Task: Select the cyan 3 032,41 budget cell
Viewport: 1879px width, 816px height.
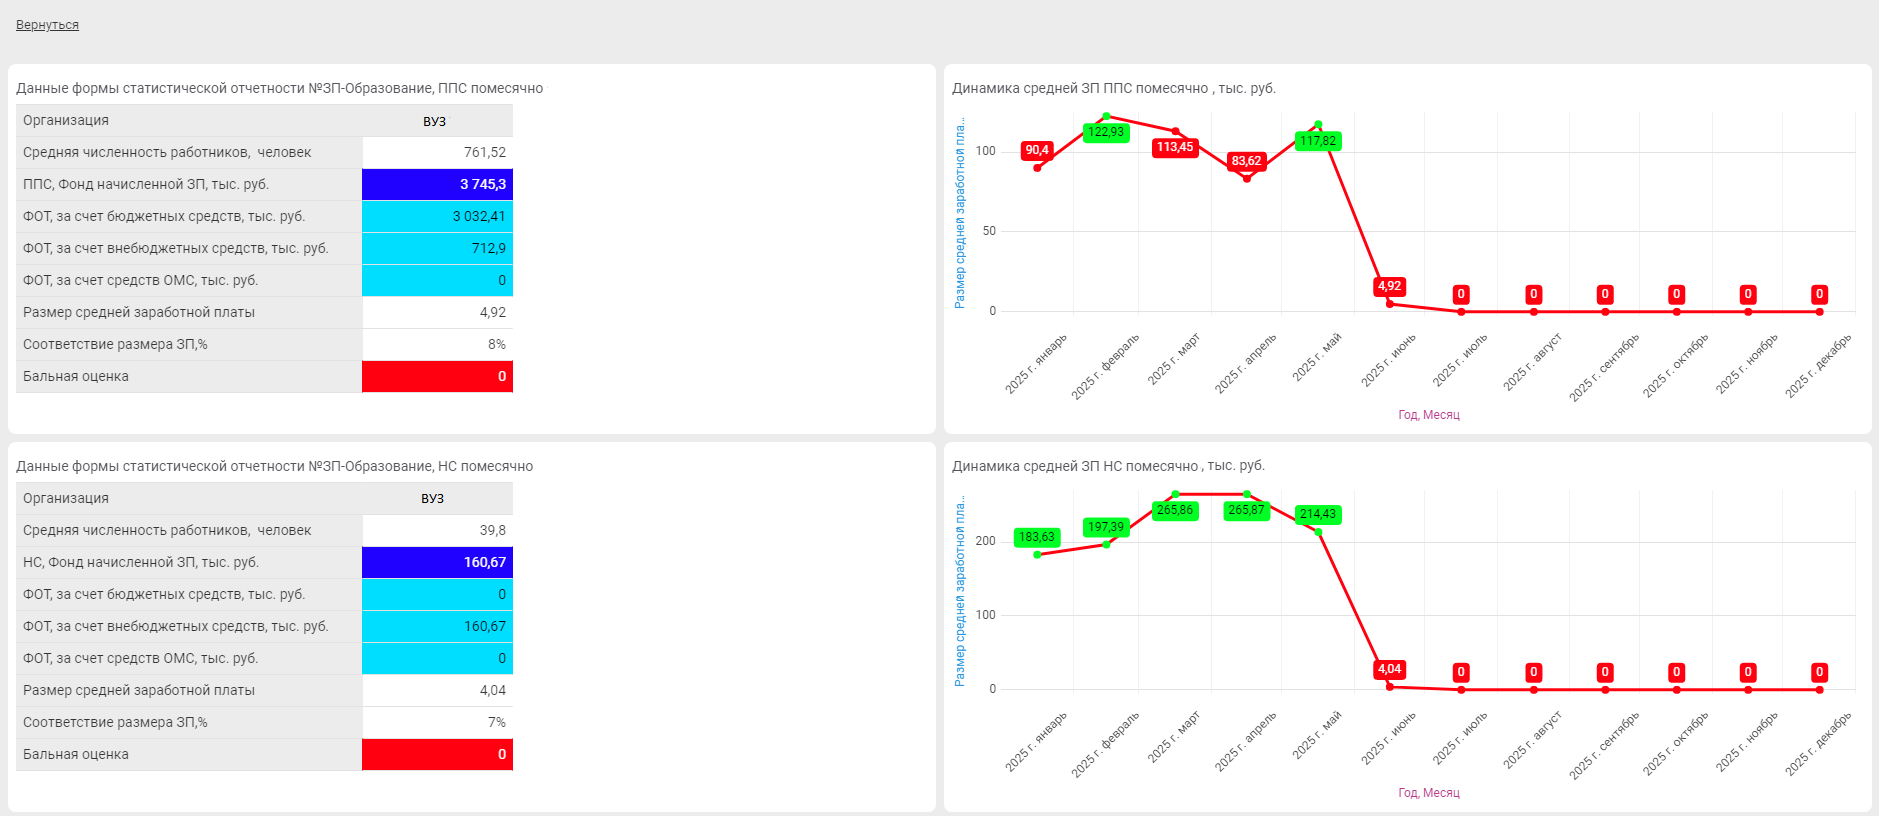Action: pos(437,216)
